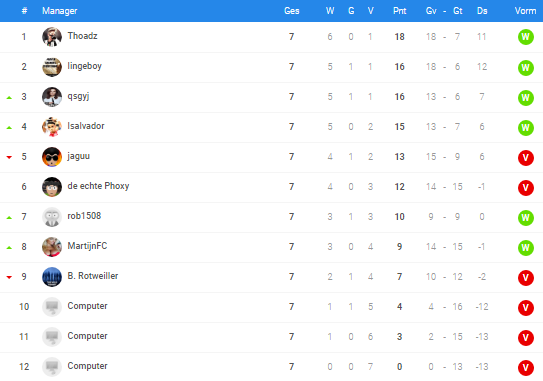
Task: Click the rank 12 Computer's red V badge
Action: (525, 367)
